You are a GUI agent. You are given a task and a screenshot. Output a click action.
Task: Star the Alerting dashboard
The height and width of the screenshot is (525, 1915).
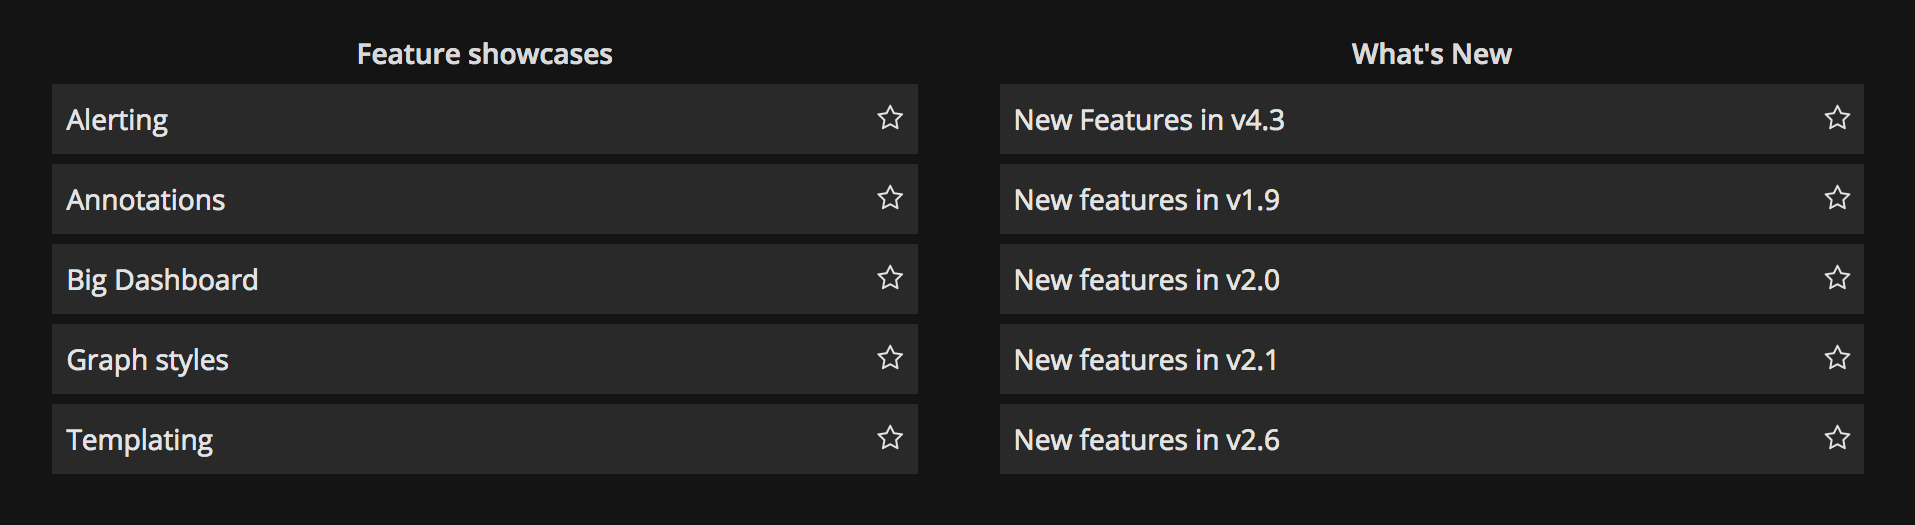890,118
